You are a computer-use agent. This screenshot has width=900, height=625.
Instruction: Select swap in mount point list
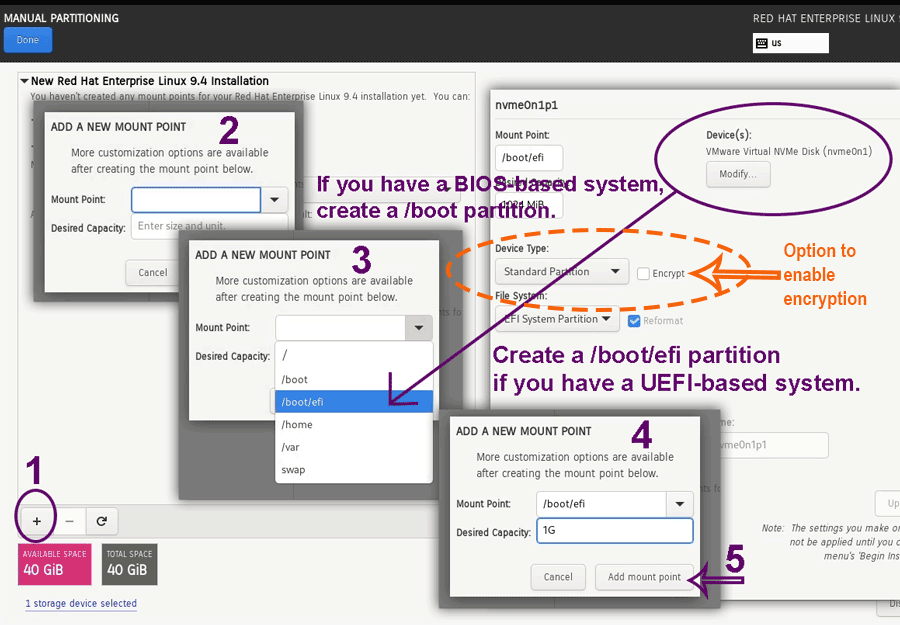[354, 469]
